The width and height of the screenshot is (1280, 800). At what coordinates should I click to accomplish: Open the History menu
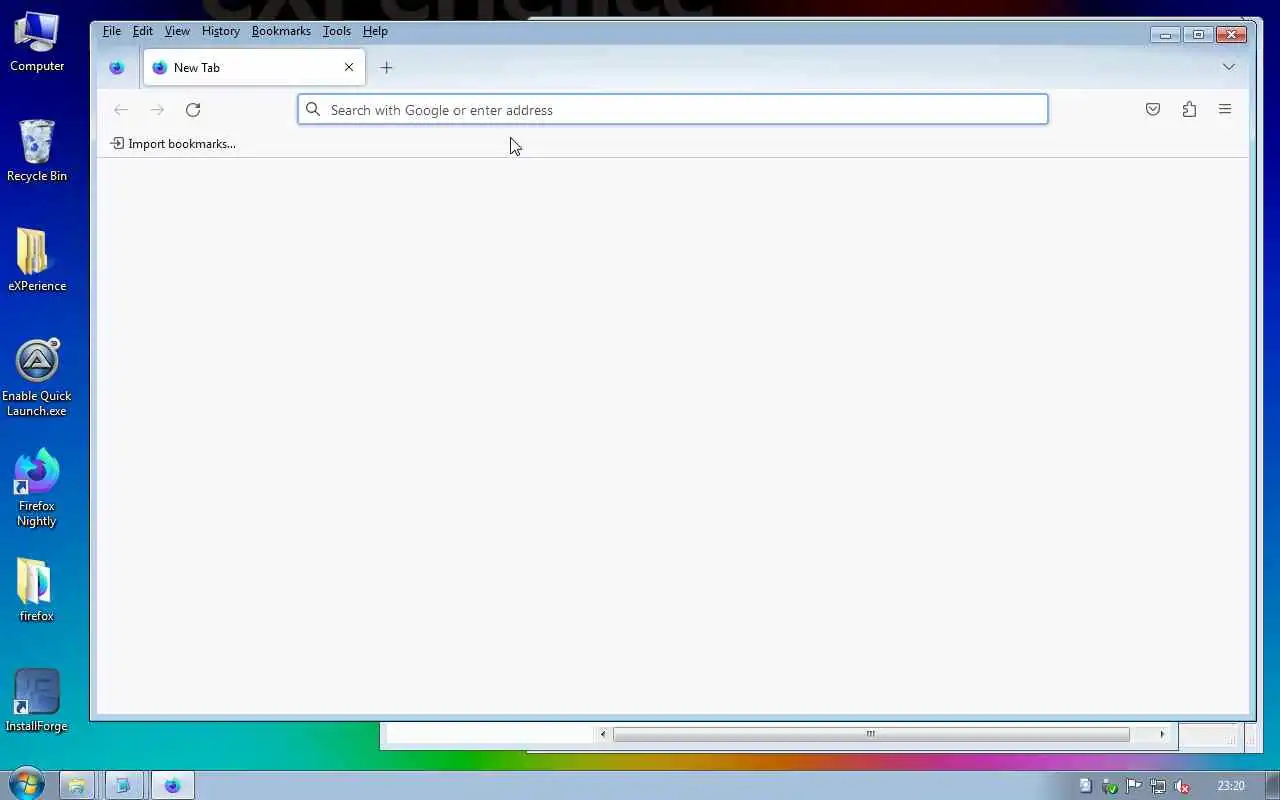pyautogui.click(x=221, y=31)
